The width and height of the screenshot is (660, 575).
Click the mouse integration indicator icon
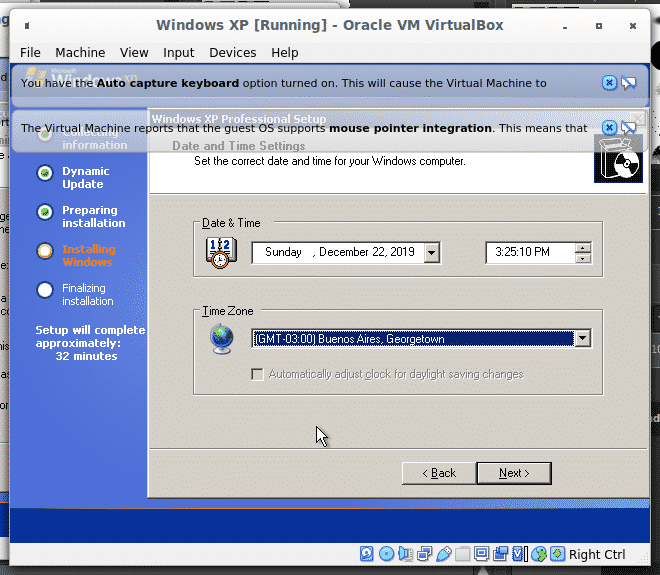coord(539,554)
